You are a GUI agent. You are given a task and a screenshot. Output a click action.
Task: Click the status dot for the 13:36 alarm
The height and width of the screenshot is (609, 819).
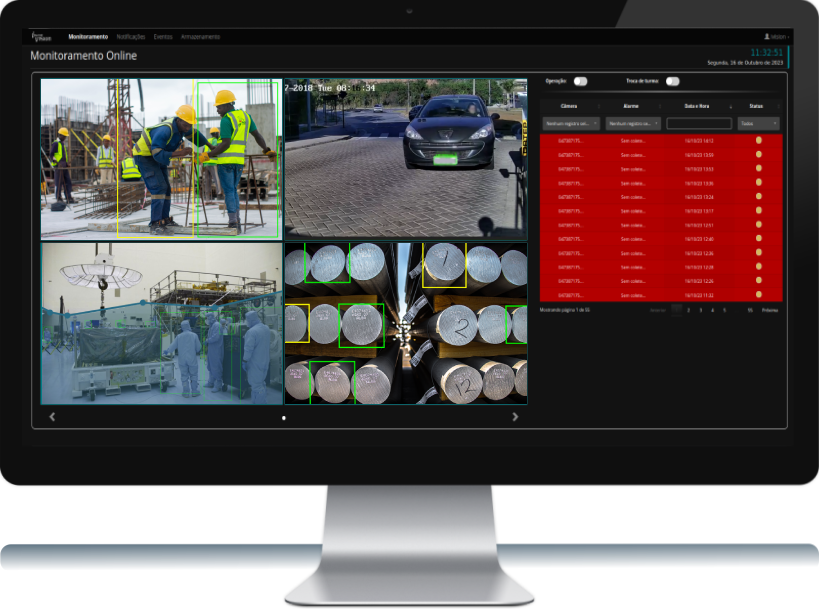tap(758, 182)
